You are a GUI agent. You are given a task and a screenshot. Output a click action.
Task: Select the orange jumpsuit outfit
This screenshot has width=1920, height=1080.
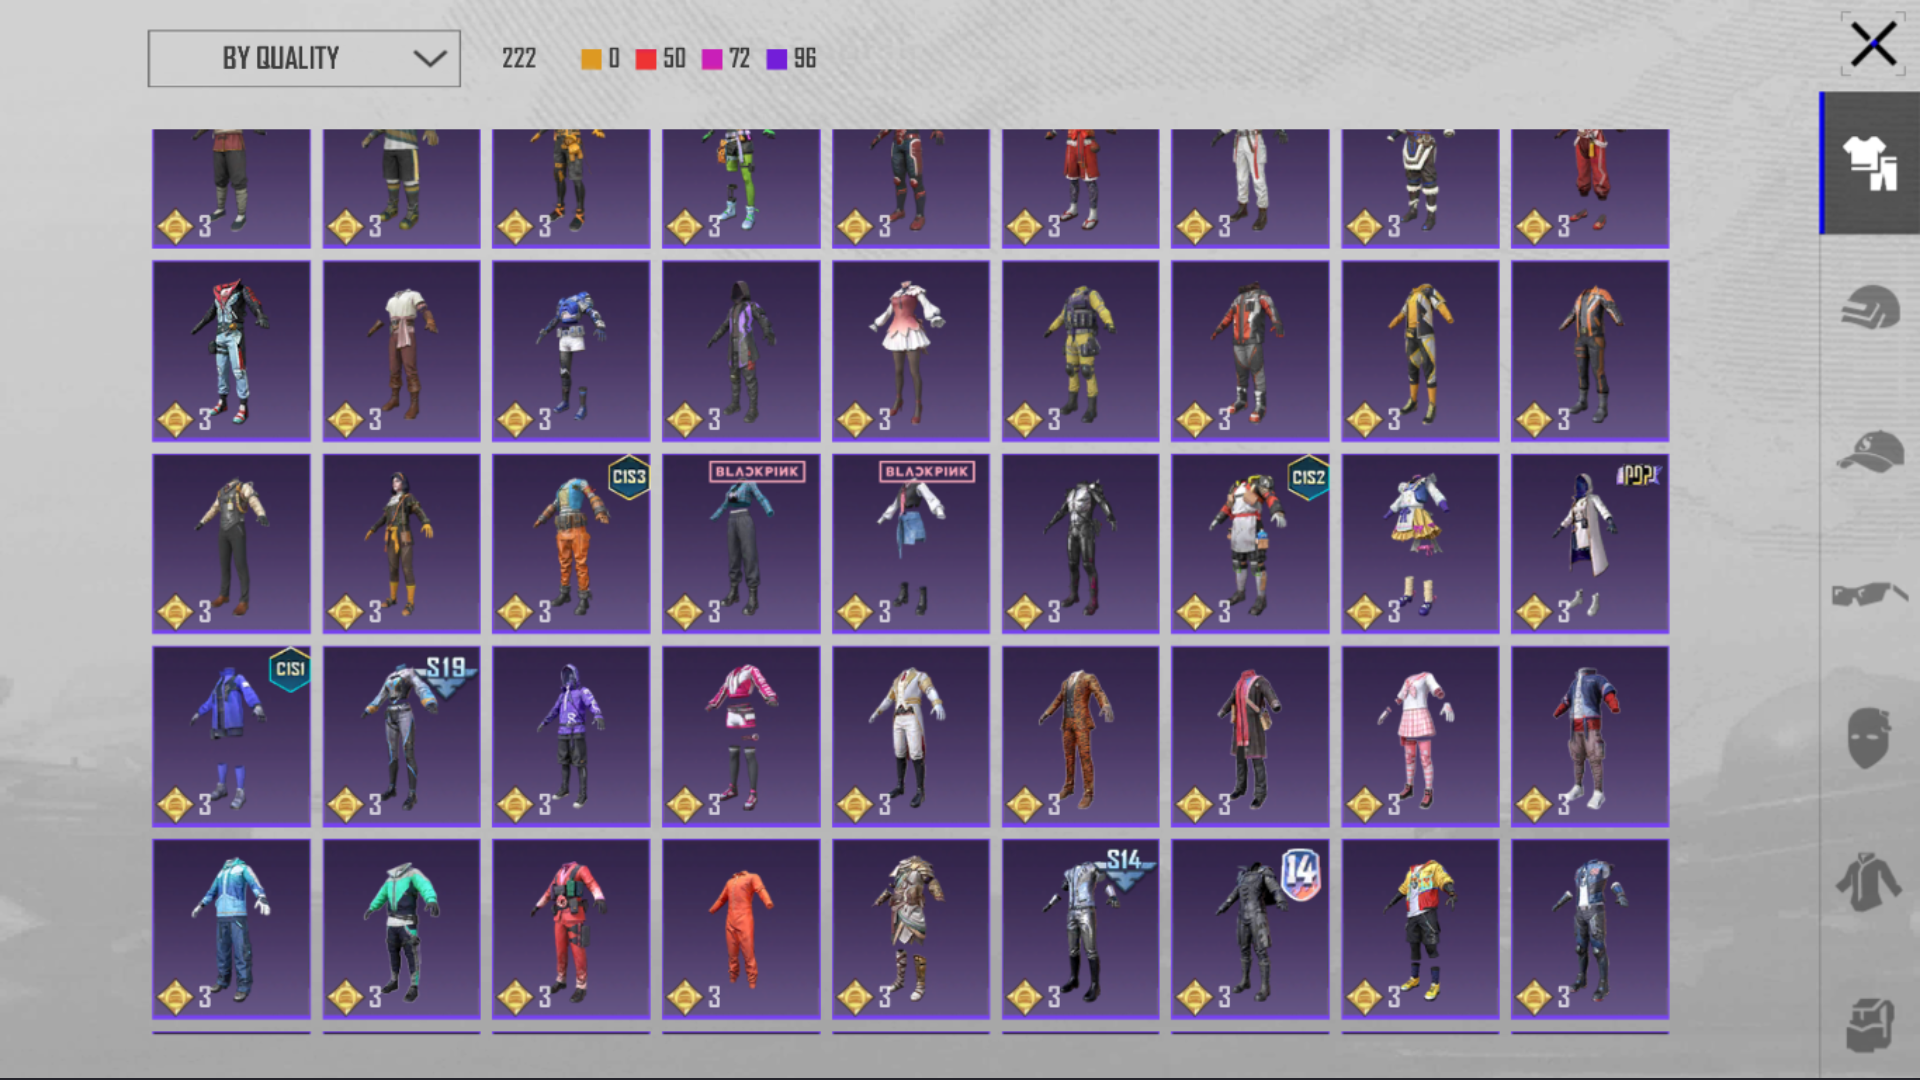tap(741, 929)
